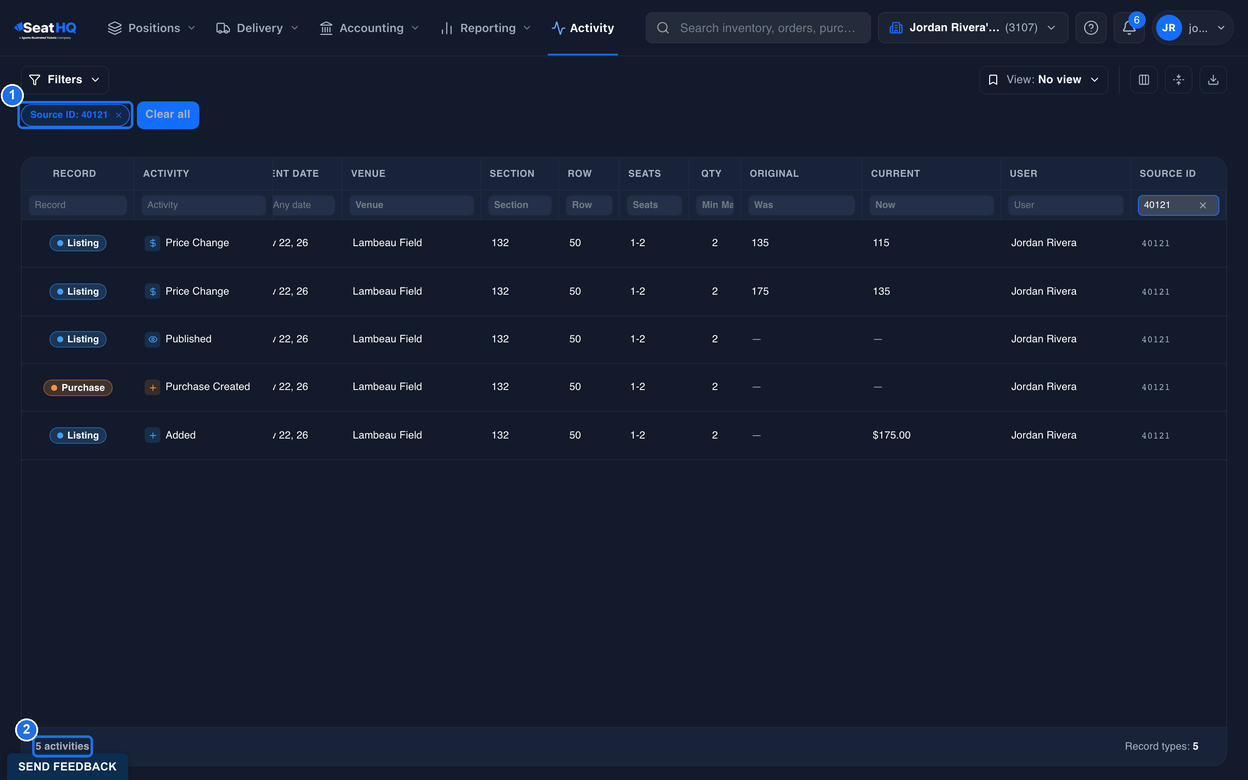Click the $175.00 current value
Image resolution: width=1248 pixels, height=780 pixels.
(x=891, y=436)
